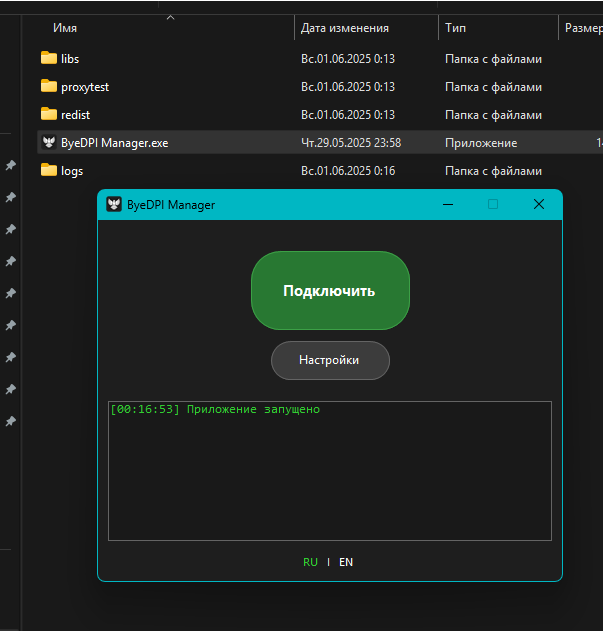603x631 pixels.
Task: Select the proxytest folder icon
Action: 49,86
